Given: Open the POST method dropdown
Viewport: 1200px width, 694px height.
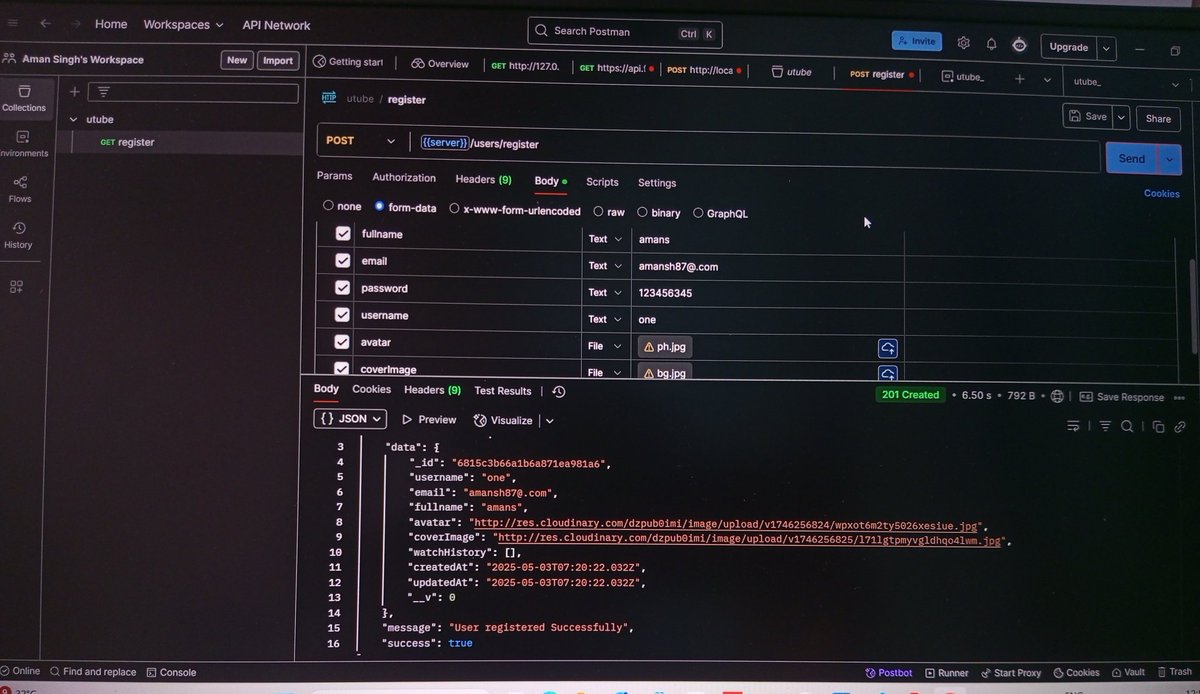Looking at the screenshot, I should pos(360,141).
